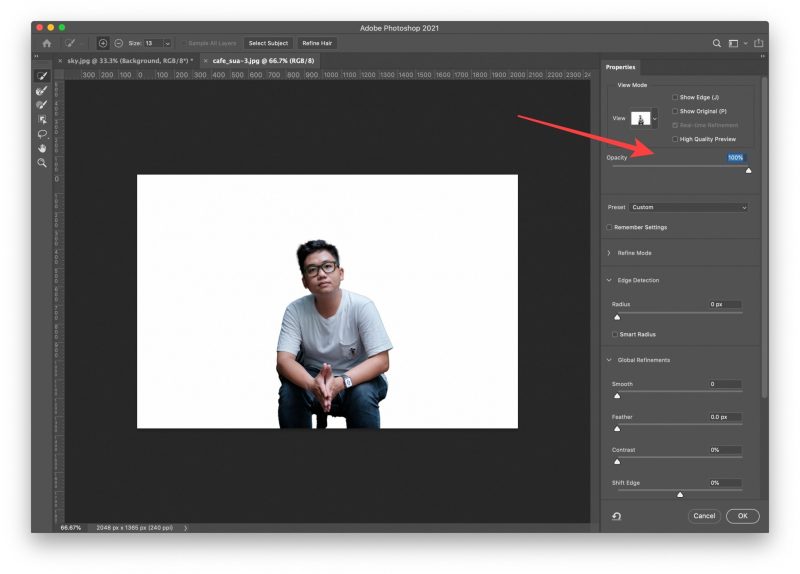Close the cafe_sua-3.jpg document tab
Screen dimensions: 800x574
pyautogui.click(x=206, y=61)
